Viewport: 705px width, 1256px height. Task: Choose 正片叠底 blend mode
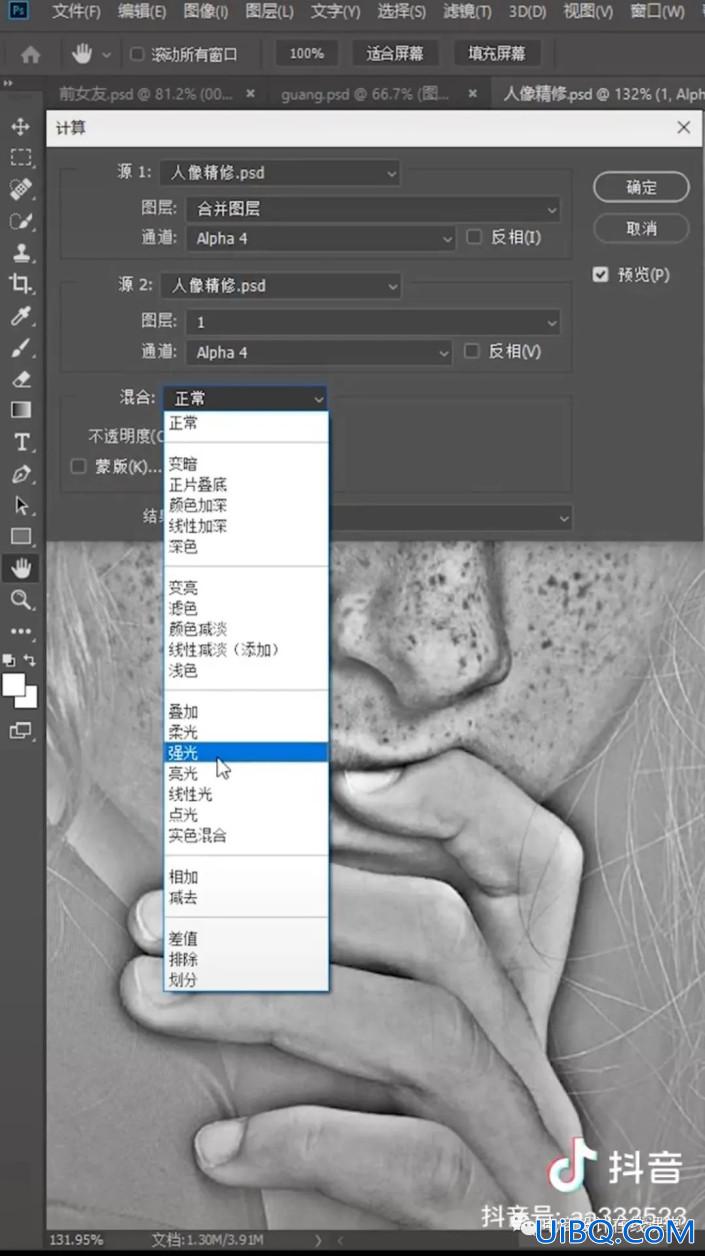click(x=246, y=485)
